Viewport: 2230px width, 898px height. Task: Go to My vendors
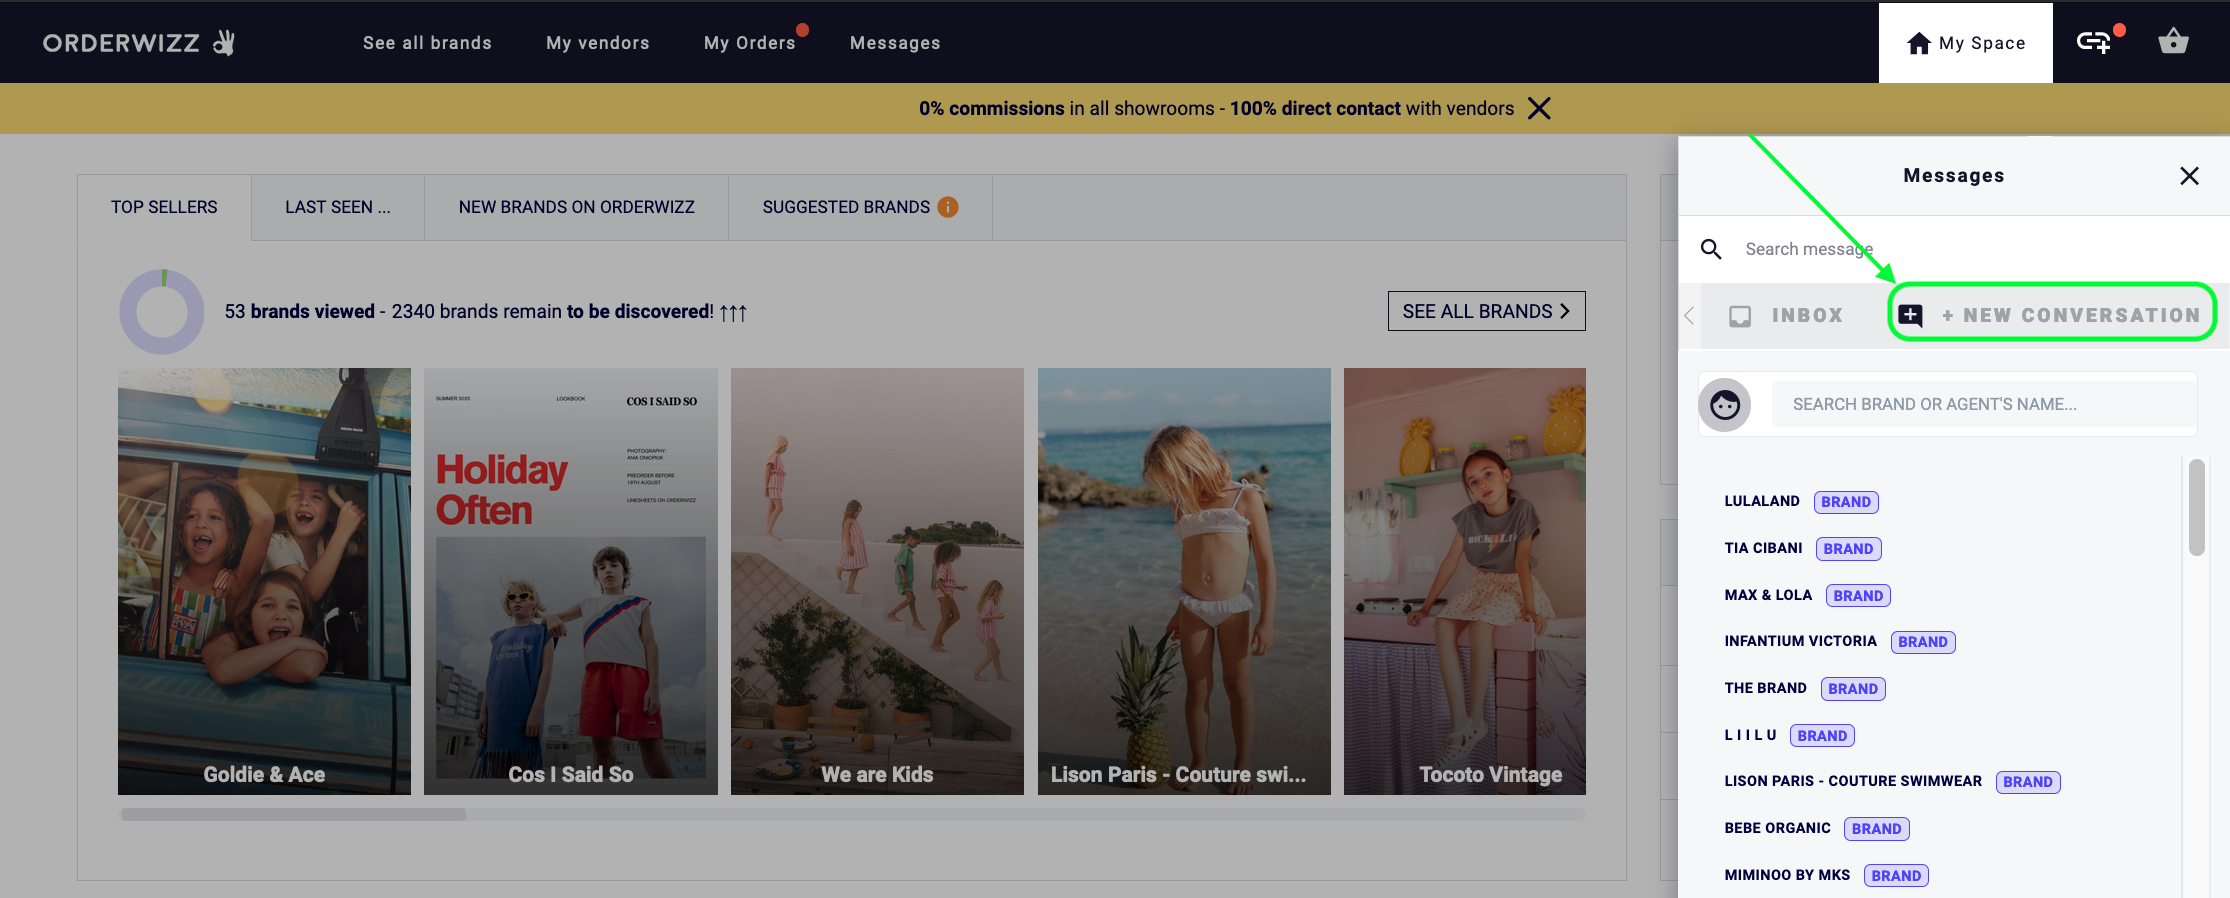(598, 43)
